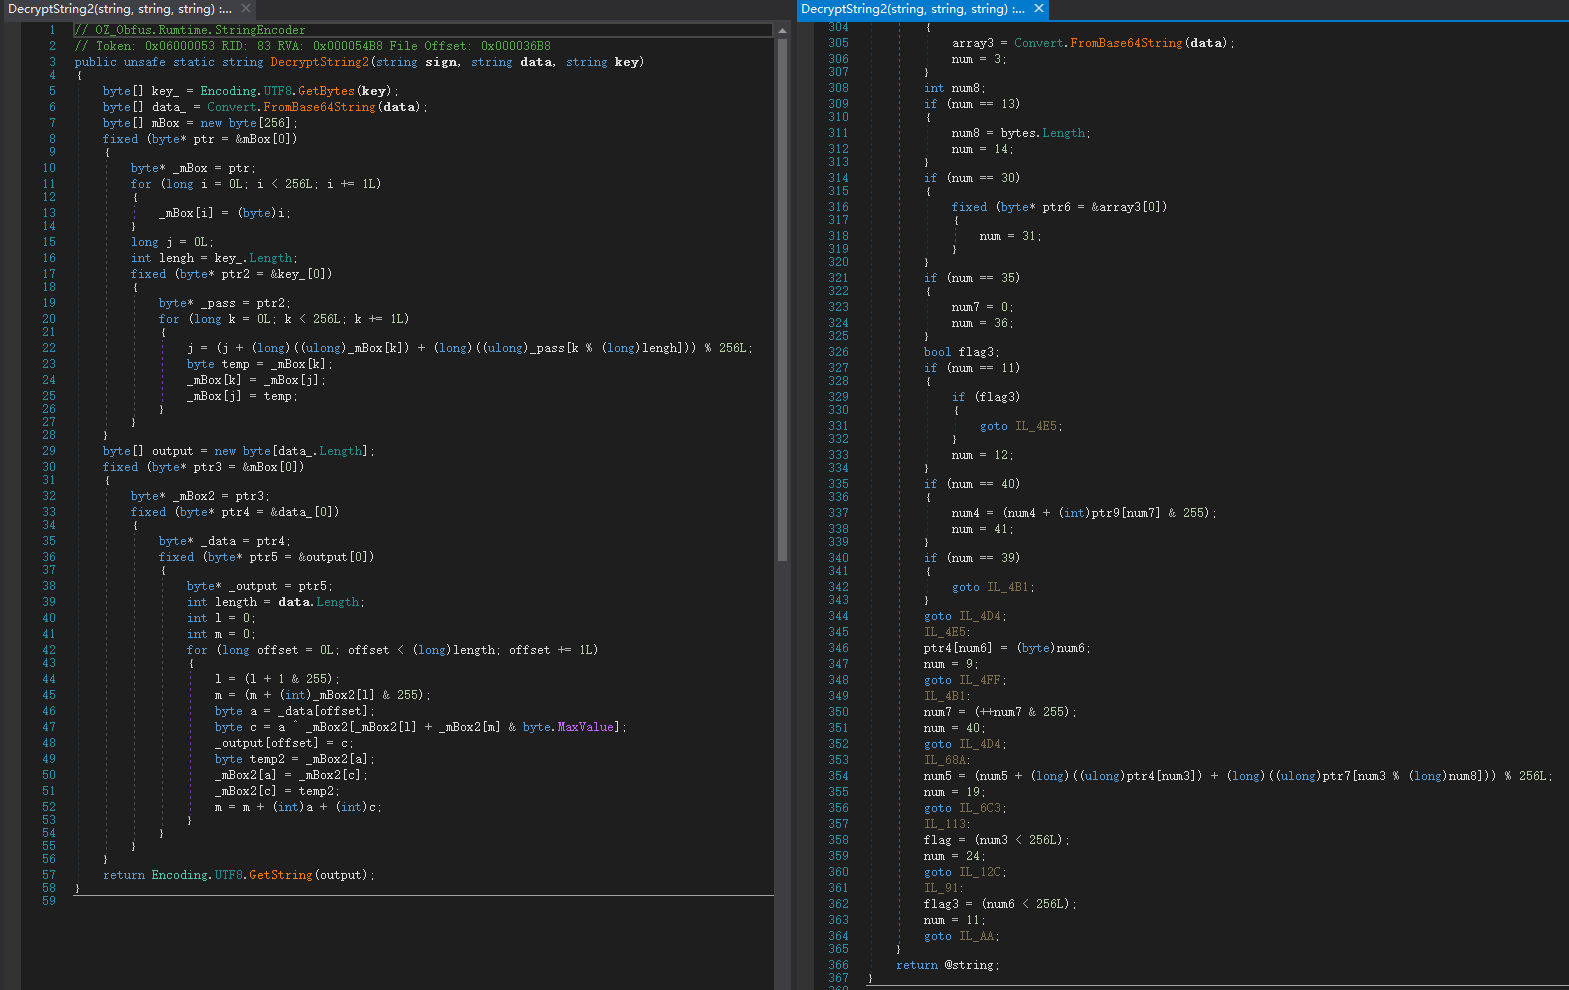Image resolution: width=1569 pixels, height=990 pixels.
Task: Click 'IL_6C3' goto target on line 356
Action: pos(980,808)
